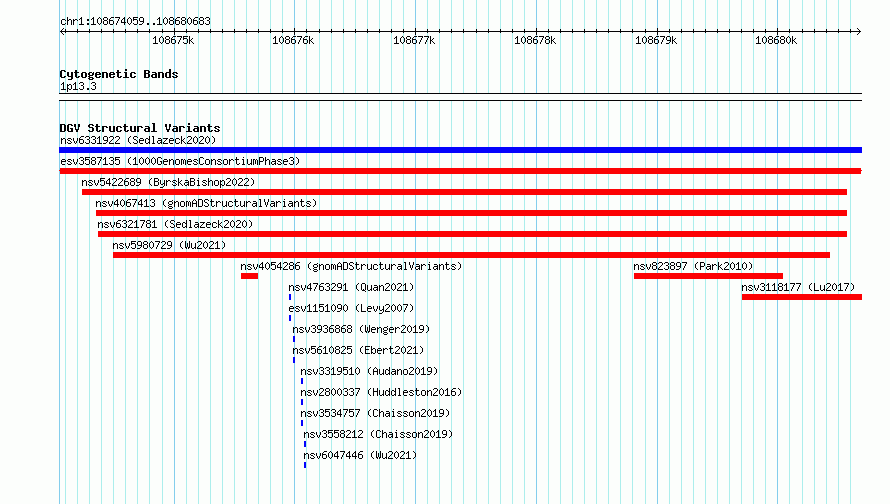
Task: Open nsv6047446 (Wu2021) label
Action: [x=360, y=455]
